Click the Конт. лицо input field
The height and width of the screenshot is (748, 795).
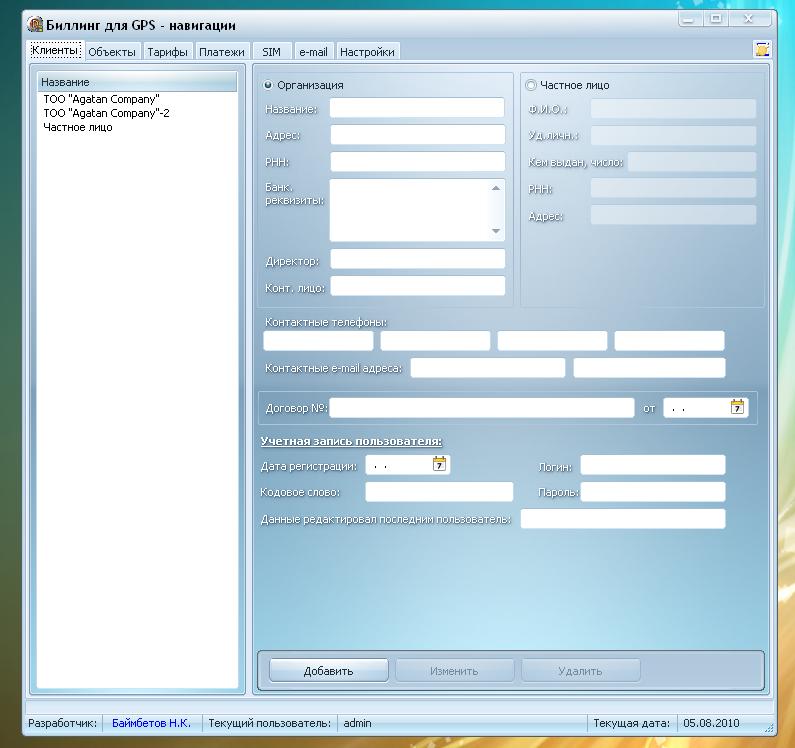click(x=417, y=286)
